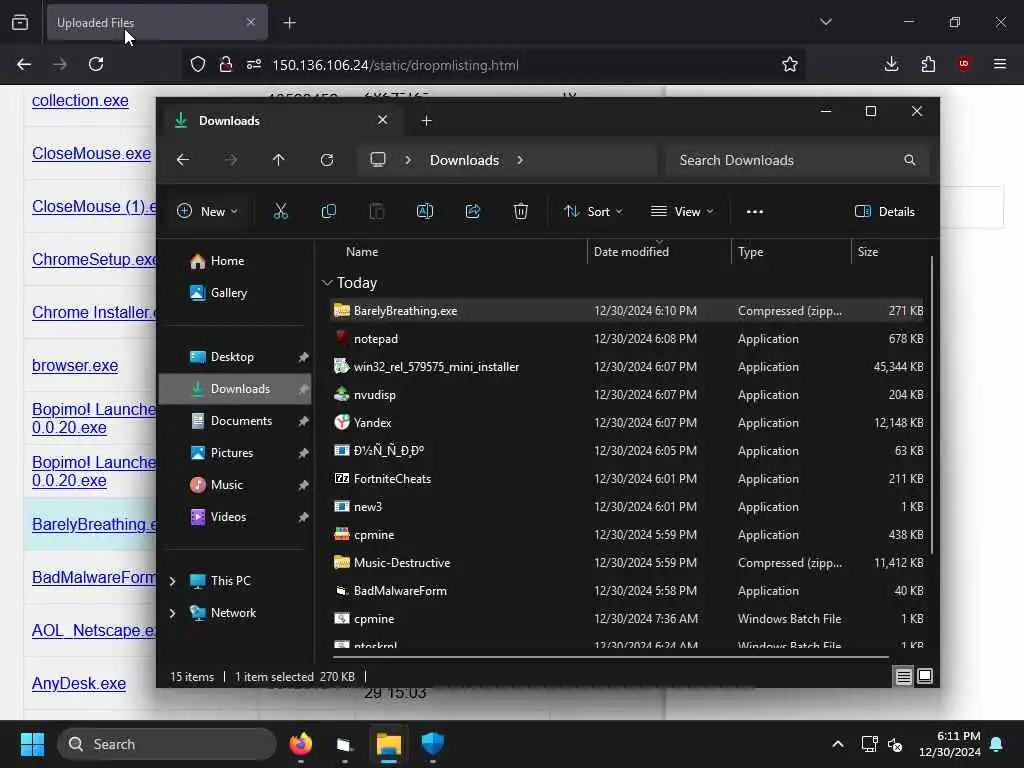This screenshot has width=1024, height=768.
Task: Click the file list horizontal scrollbar
Action: (611, 656)
